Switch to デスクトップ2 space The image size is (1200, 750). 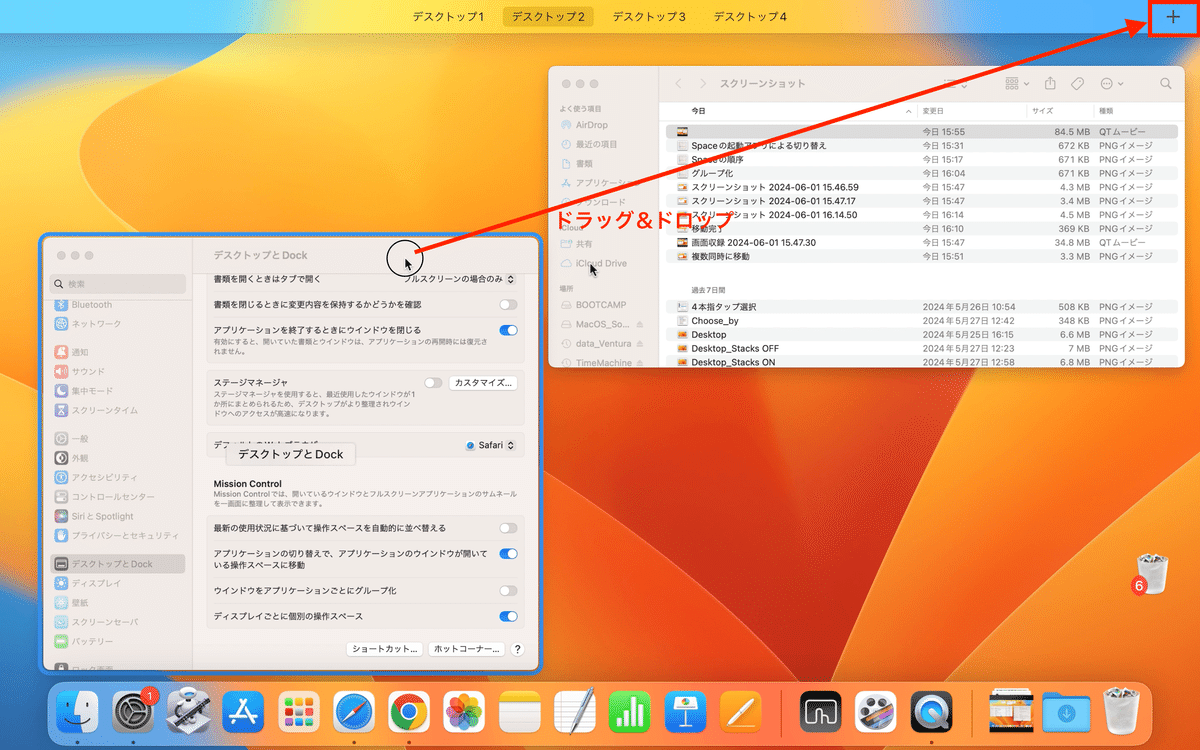(548, 17)
